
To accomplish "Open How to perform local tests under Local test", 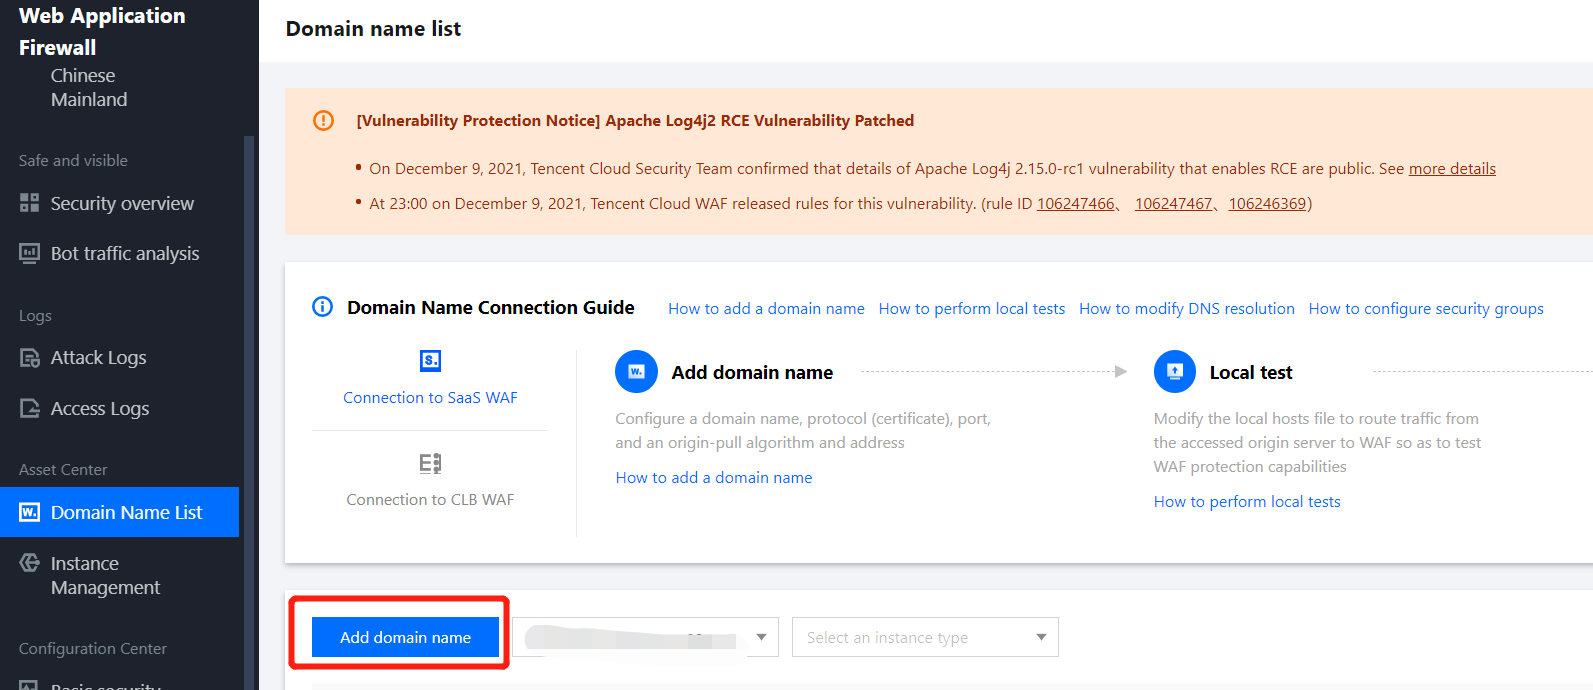I will (1247, 501).
